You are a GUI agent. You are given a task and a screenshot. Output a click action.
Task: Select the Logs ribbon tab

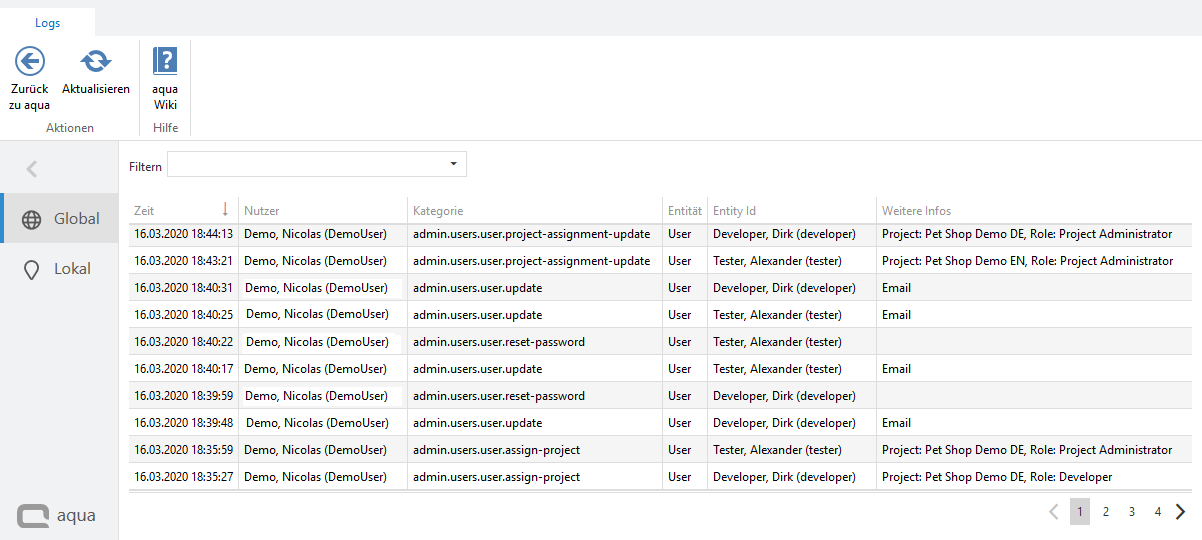click(48, 23)
